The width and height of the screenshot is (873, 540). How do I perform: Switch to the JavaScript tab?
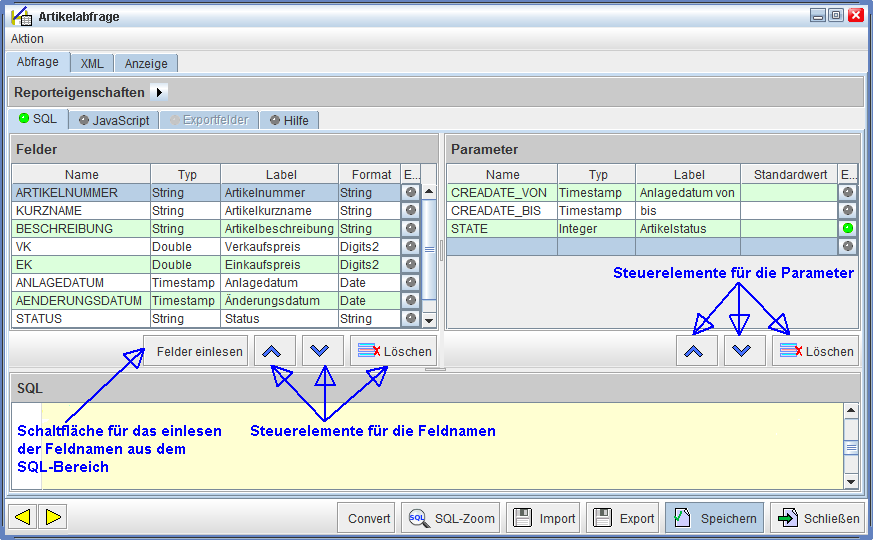[x=113, y=120]
